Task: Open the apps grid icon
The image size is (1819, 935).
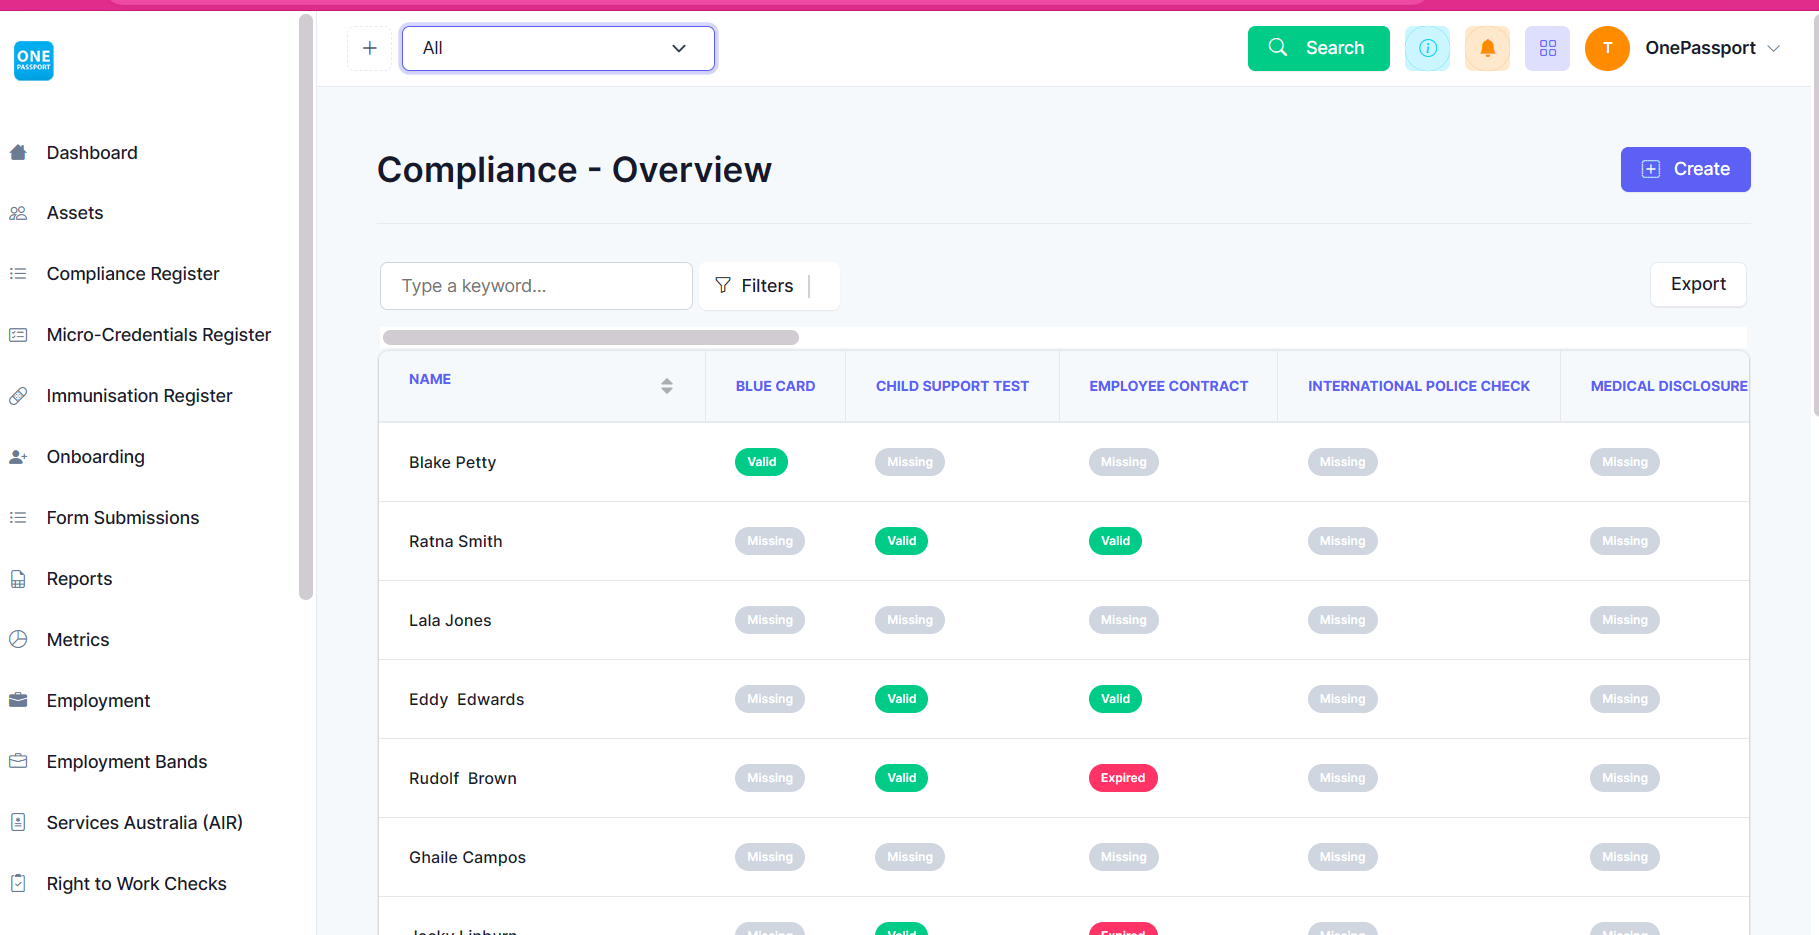Action: point(1548,48)
